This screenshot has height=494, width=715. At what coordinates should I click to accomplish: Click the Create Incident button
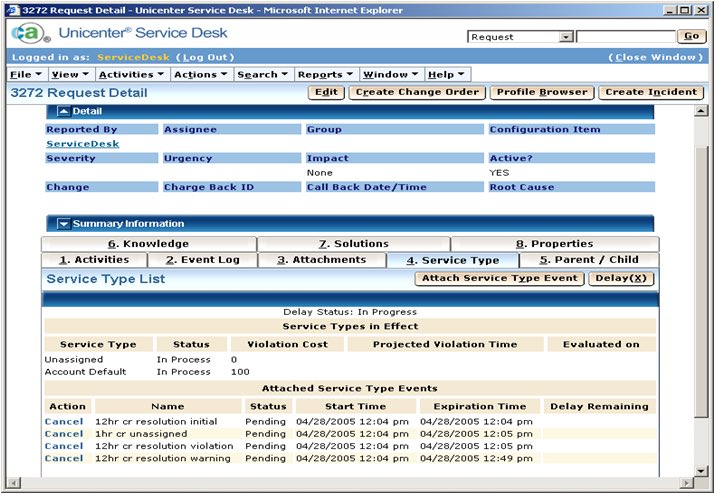point(651,92)
